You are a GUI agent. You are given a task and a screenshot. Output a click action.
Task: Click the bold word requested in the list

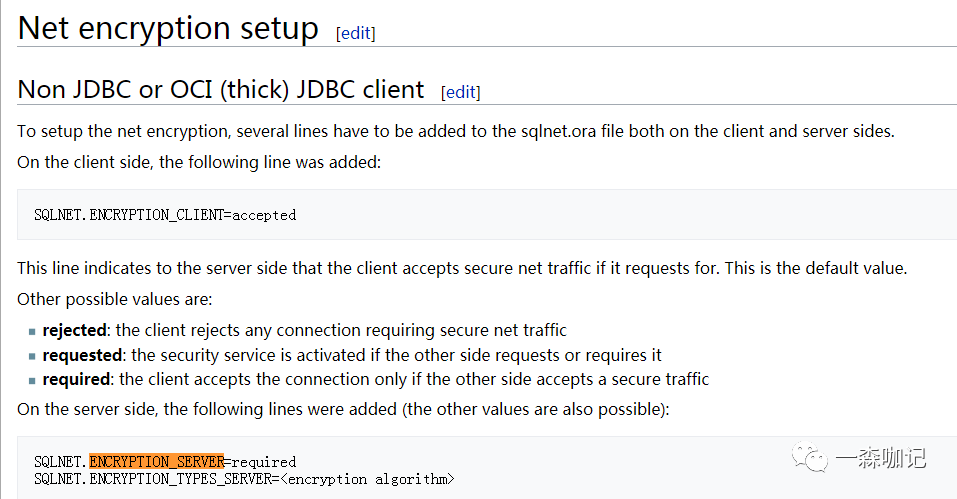(82, 355)
